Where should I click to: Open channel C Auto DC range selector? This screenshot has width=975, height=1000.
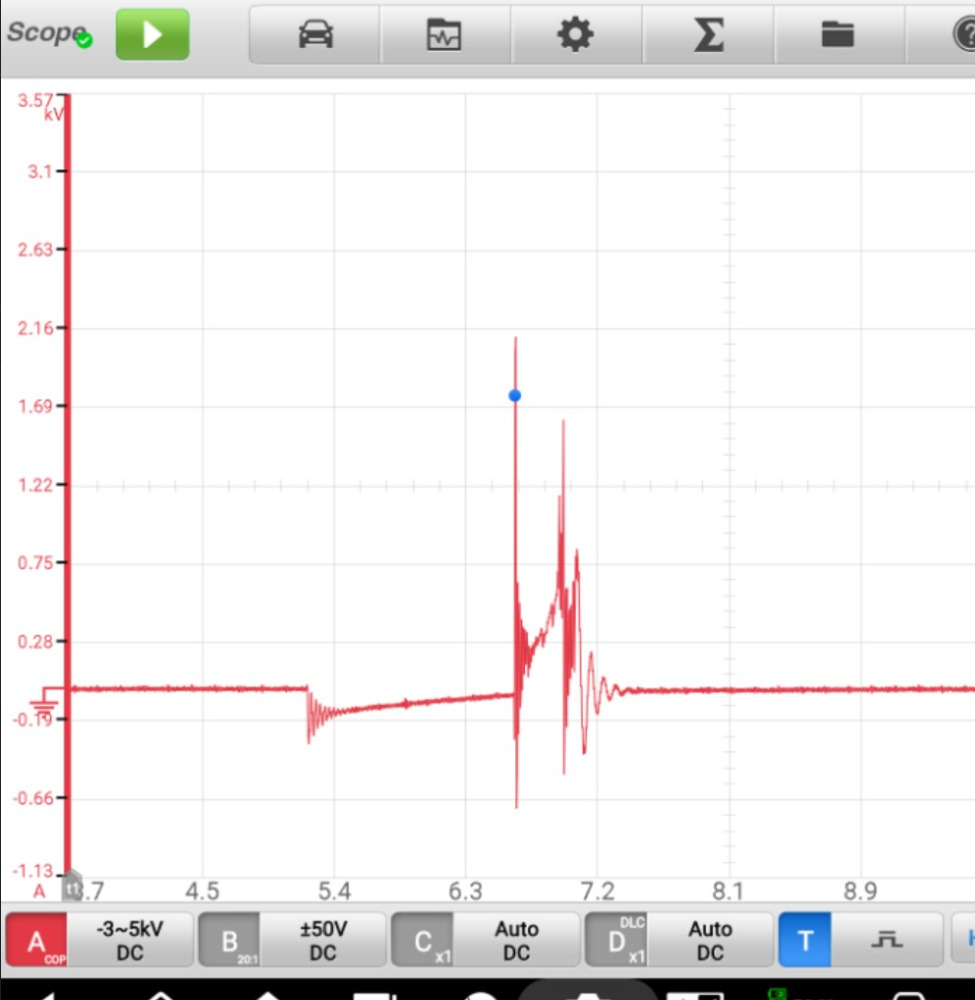click(x=516, y=940)
